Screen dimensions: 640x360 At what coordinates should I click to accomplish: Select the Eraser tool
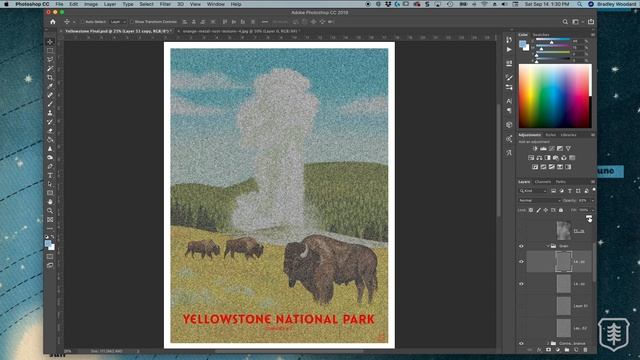[50, 131]
